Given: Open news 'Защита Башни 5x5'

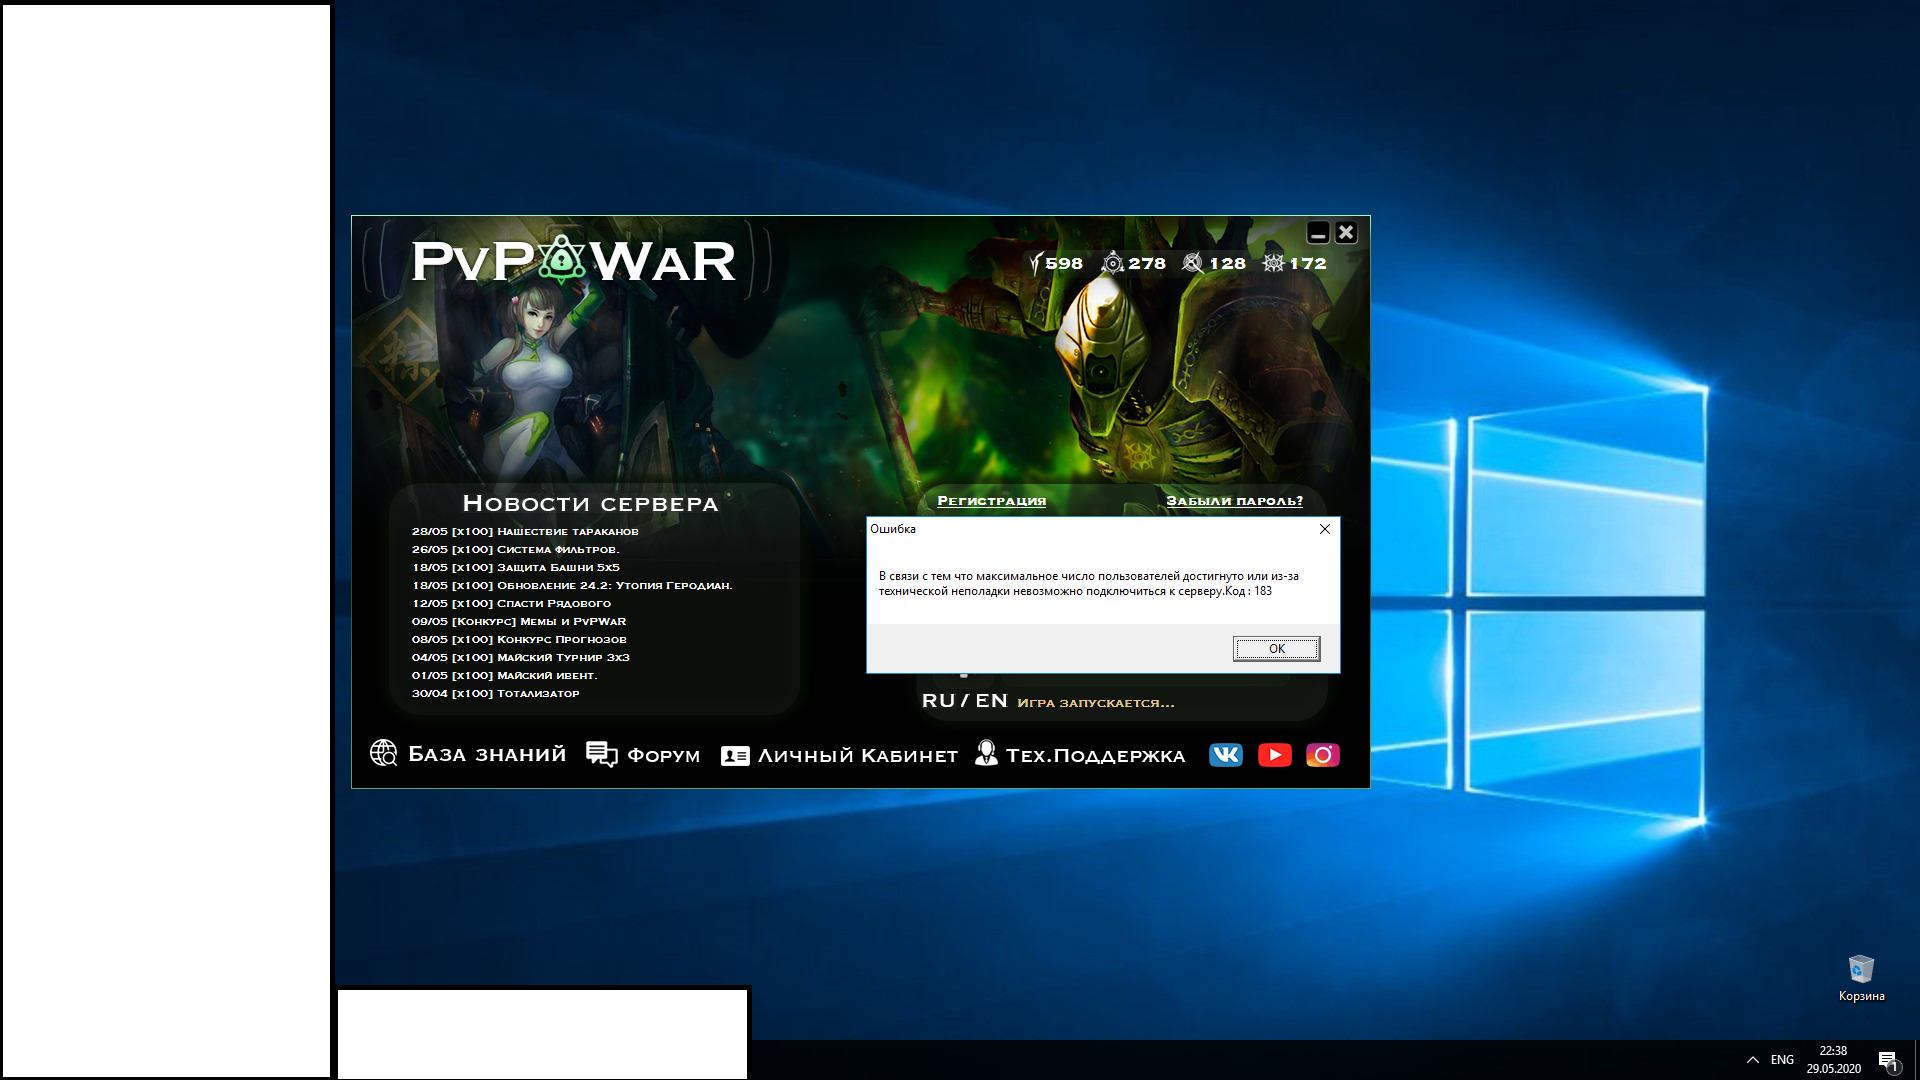Looking at the screenshot, I should tap(515, 568).
